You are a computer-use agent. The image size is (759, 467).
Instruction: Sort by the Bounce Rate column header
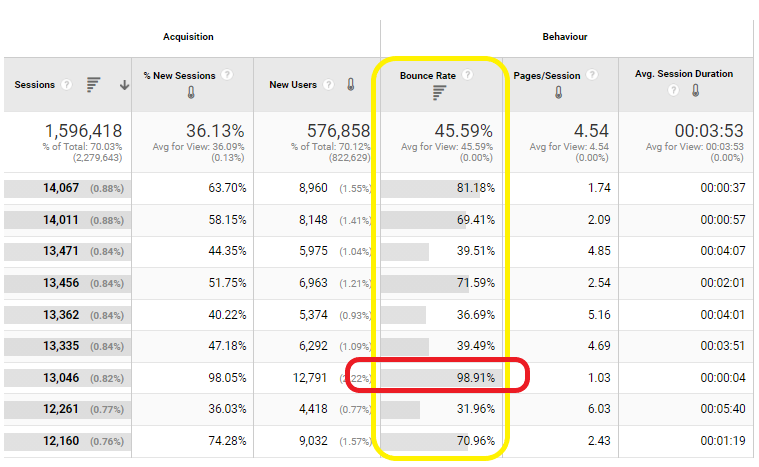pos(429,75)
